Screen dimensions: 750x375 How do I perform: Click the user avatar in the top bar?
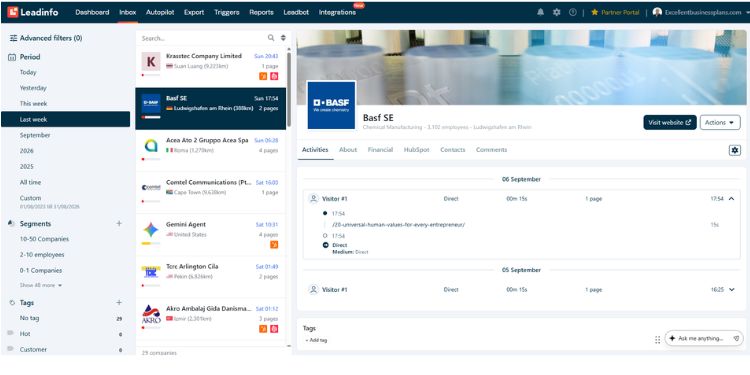(657, 12)
